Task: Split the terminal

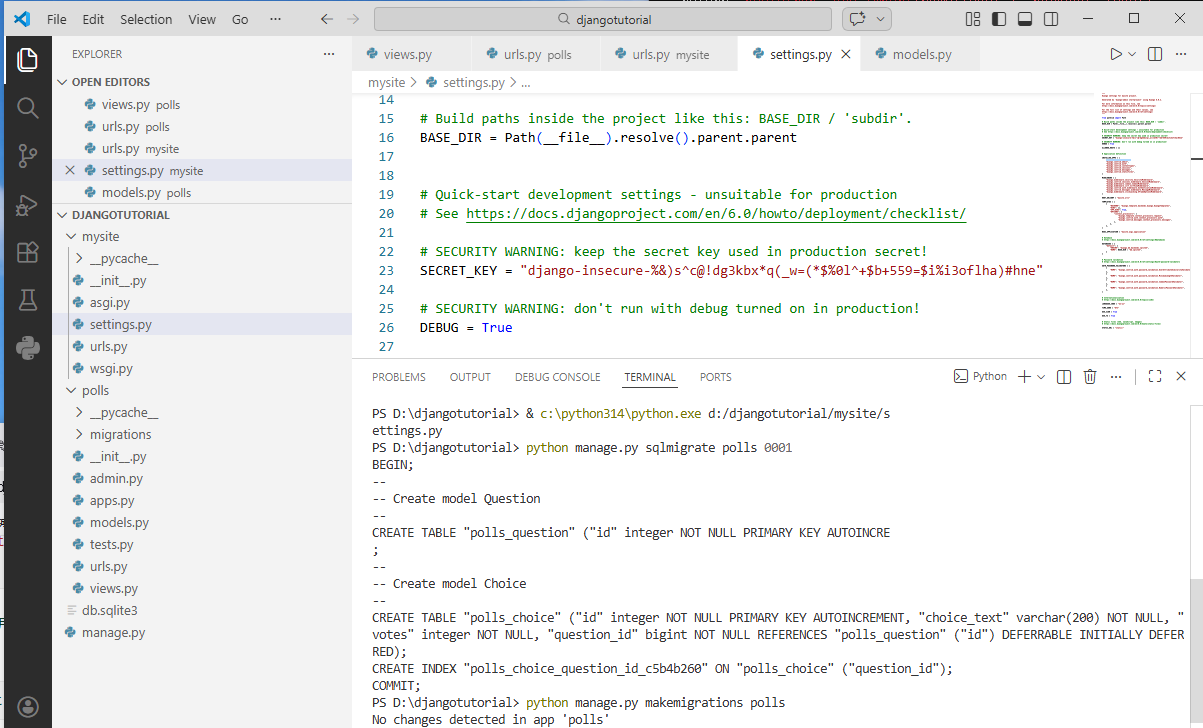Action: (x=1064, y=376)
